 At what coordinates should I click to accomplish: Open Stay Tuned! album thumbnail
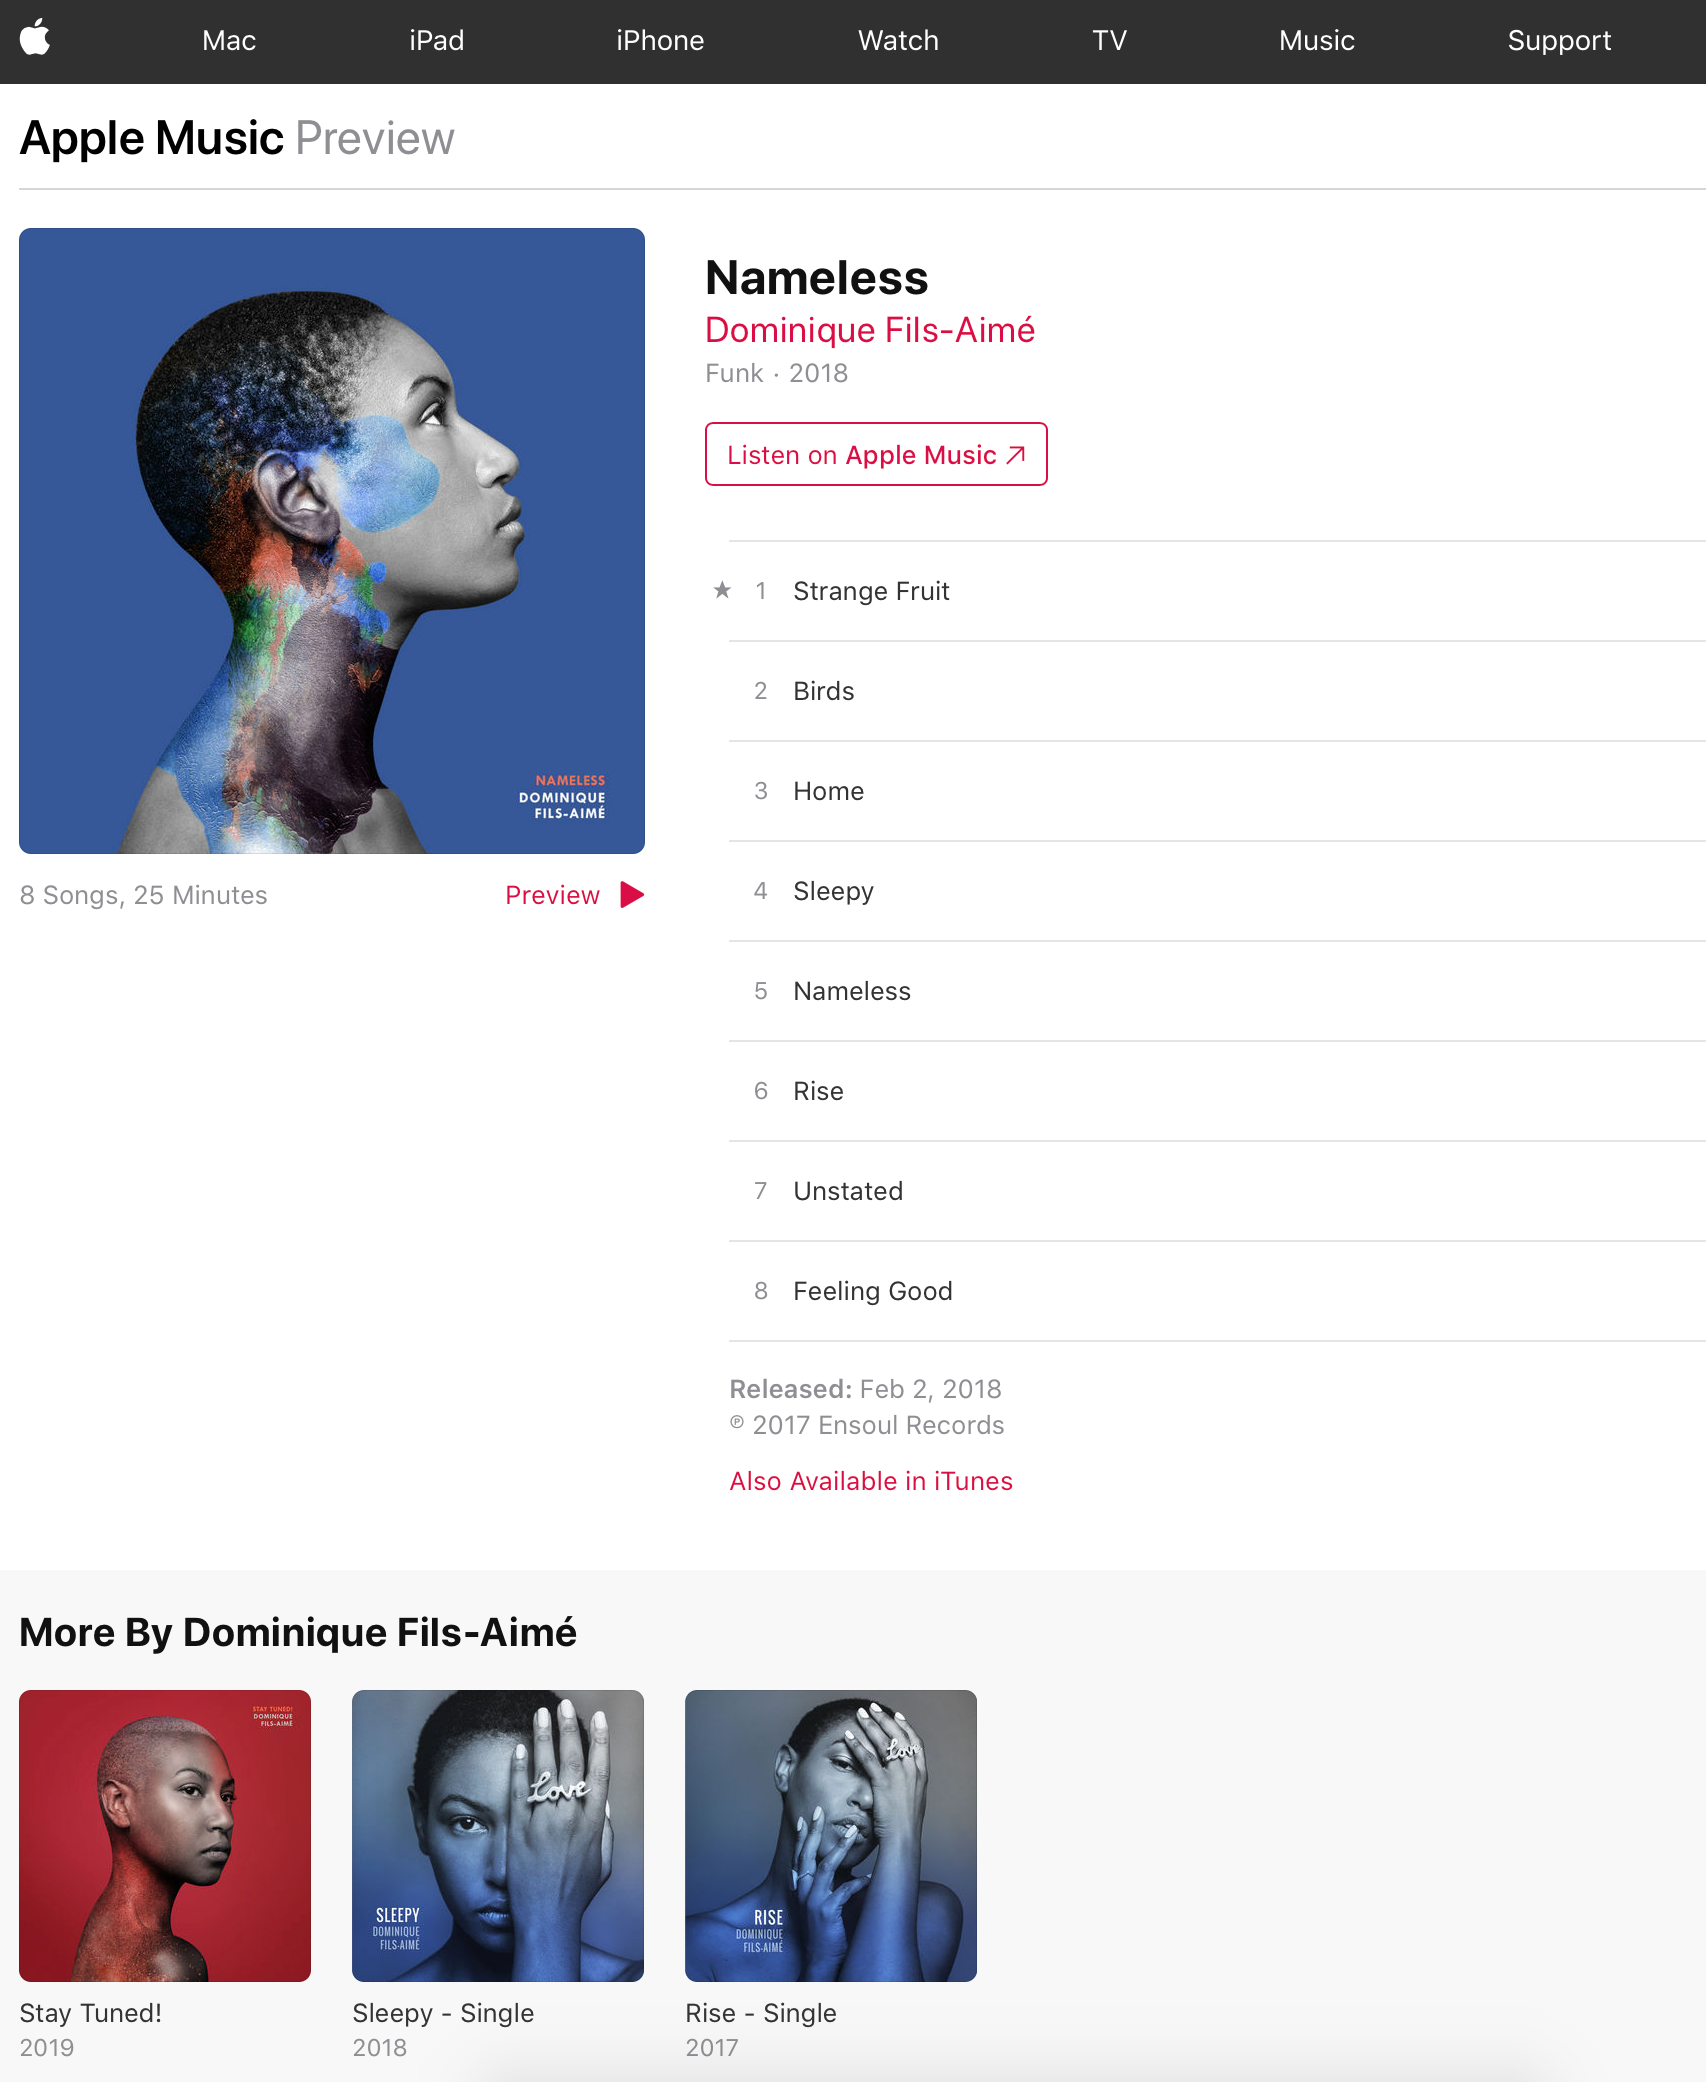tap(165, 1836)
